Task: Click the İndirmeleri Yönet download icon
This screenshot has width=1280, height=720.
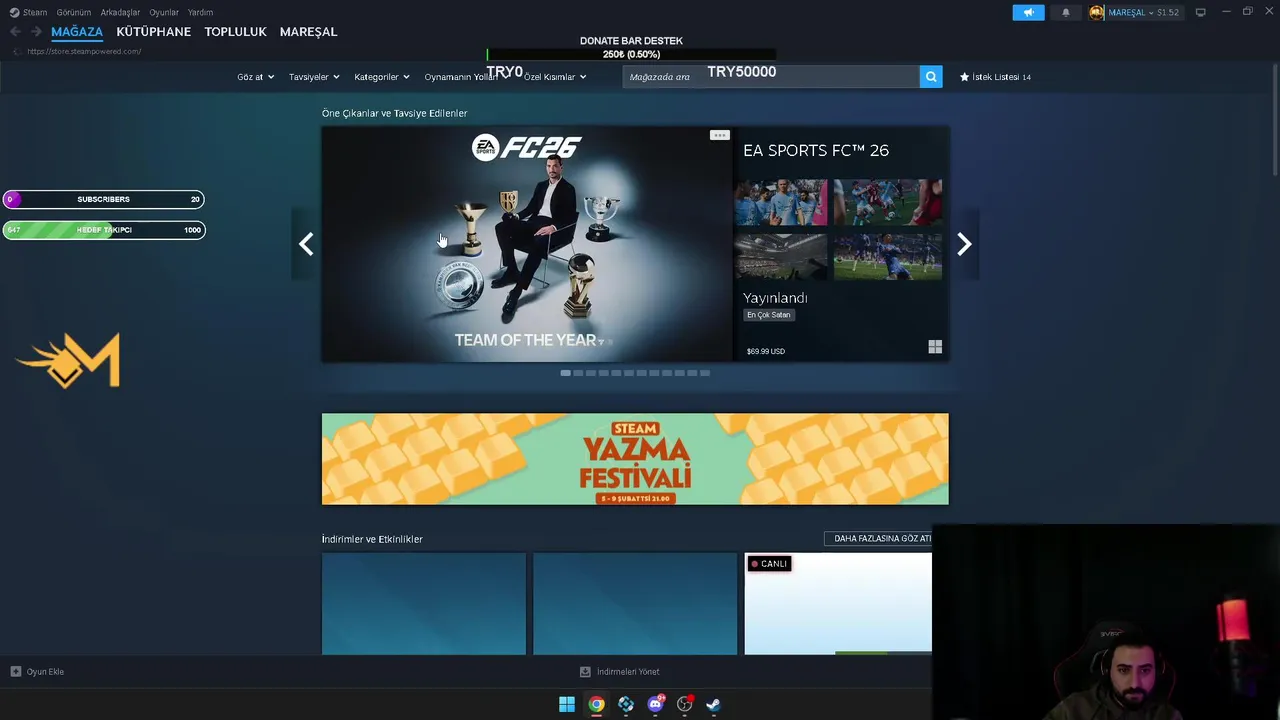Action: click(x=585, y=672)
